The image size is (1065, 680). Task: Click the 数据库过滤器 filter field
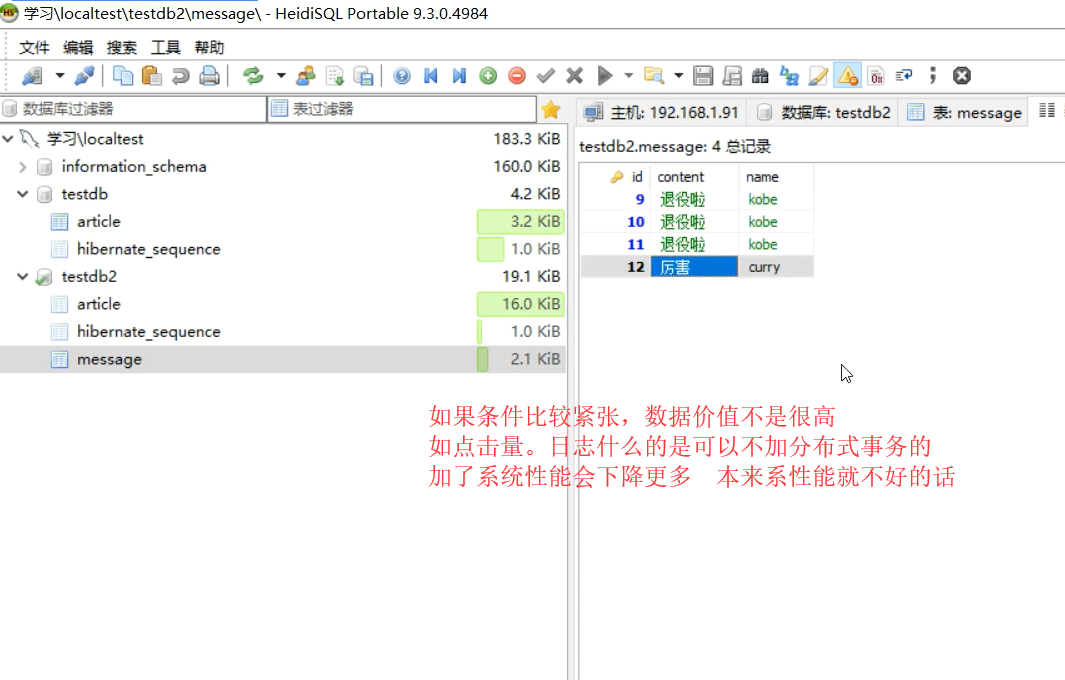133,109
